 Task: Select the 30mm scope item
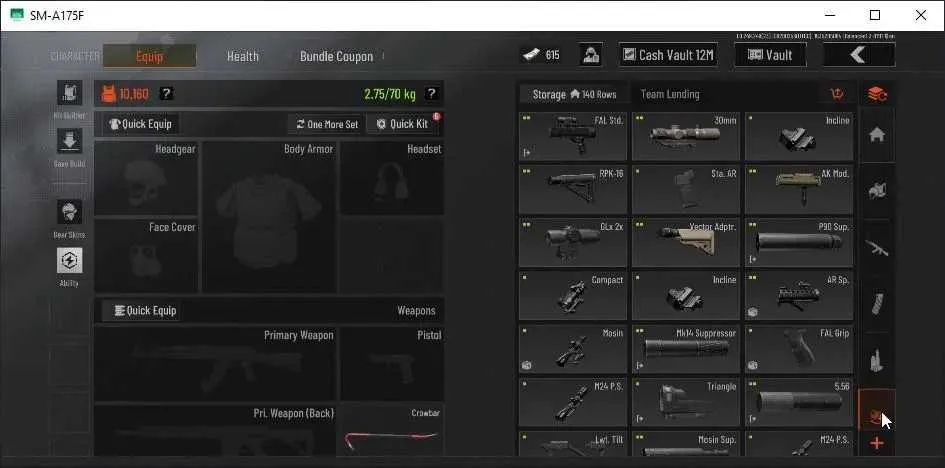click(x=686, y=137)
